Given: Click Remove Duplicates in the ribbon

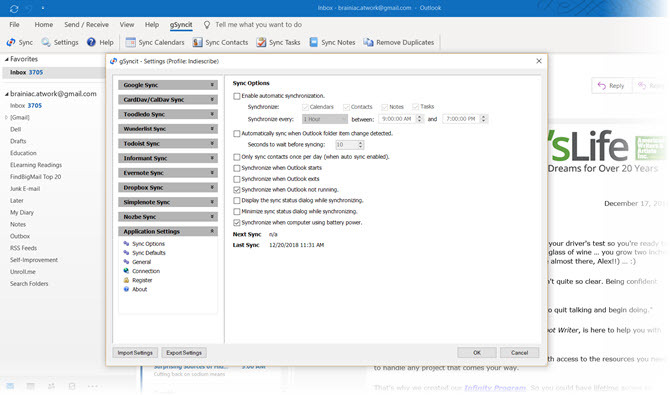Looking at the screenshot, I should tap(399, 42).
